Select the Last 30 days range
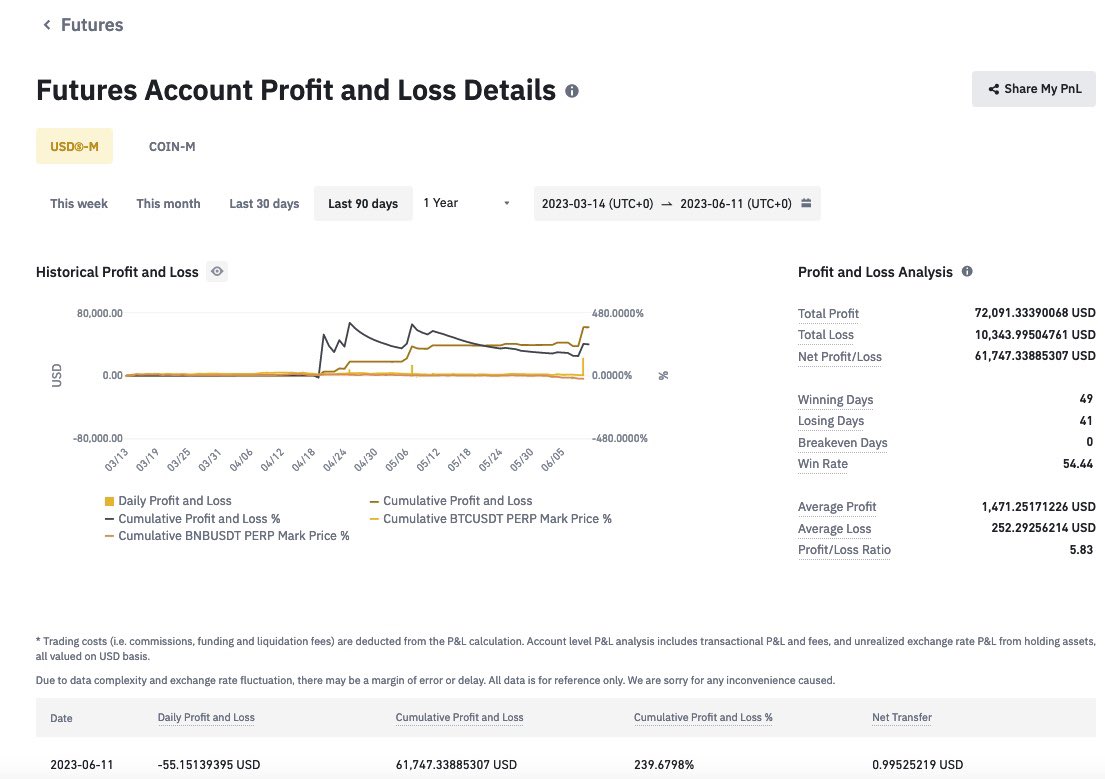 264,204
